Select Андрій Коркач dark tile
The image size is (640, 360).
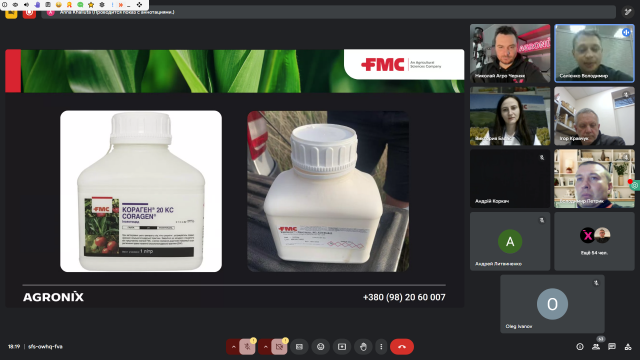510,178
